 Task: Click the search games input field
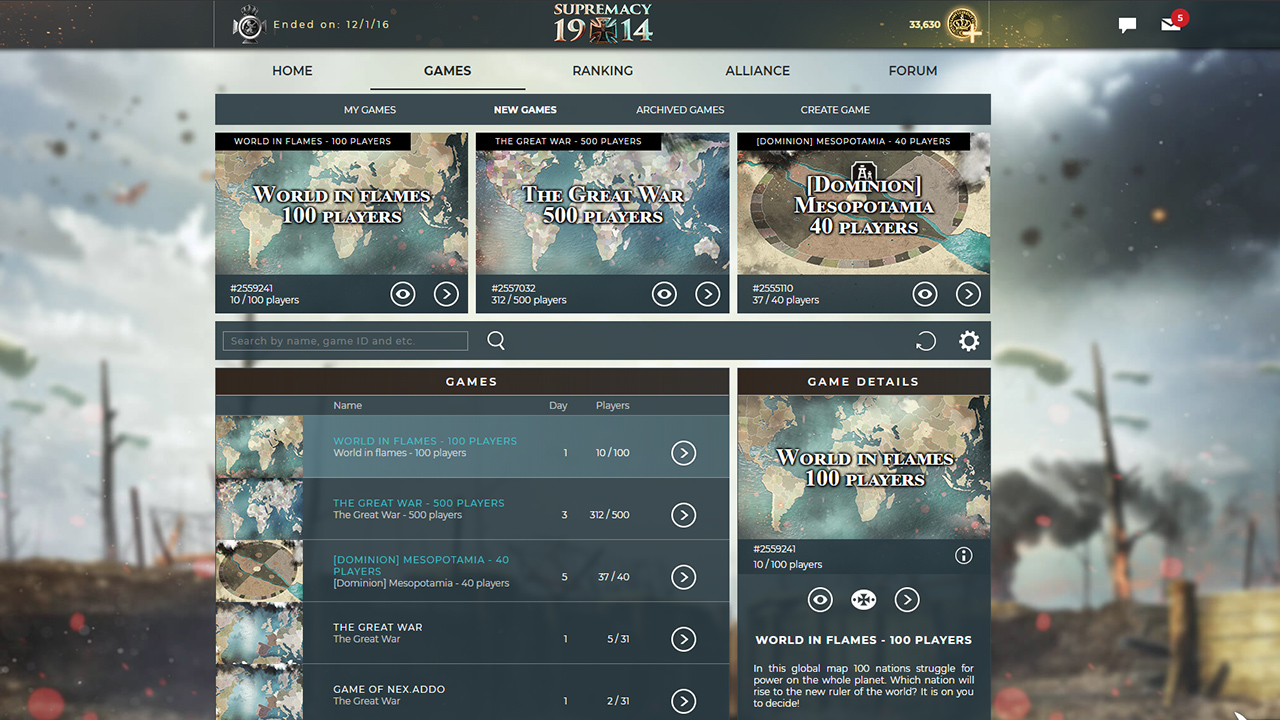tap(344, 340)
